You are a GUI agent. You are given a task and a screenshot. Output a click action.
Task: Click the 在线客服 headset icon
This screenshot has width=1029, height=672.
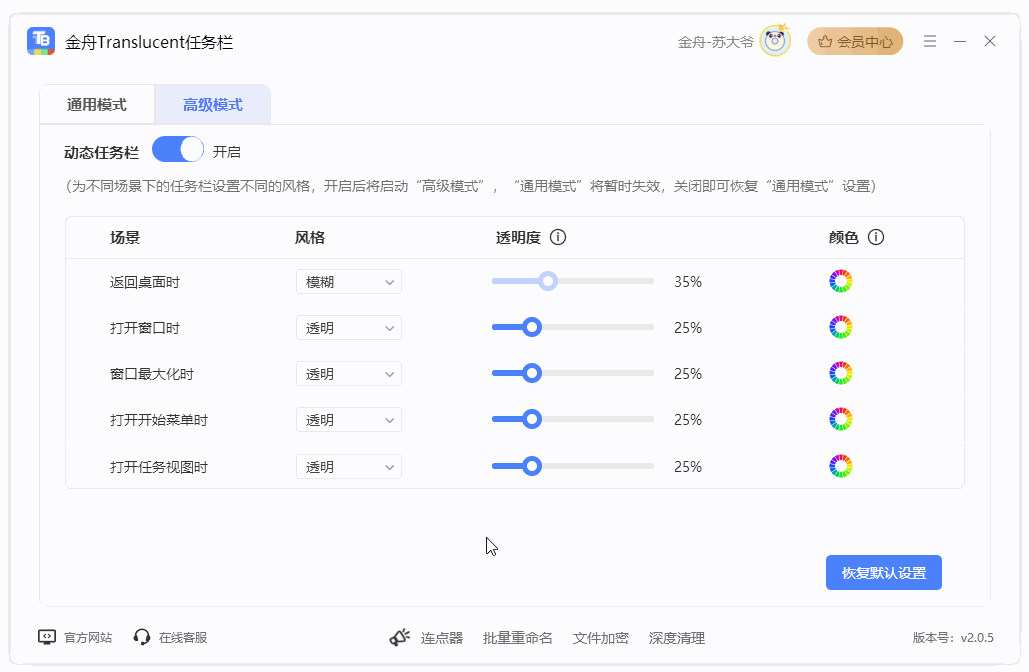point(142,637)
